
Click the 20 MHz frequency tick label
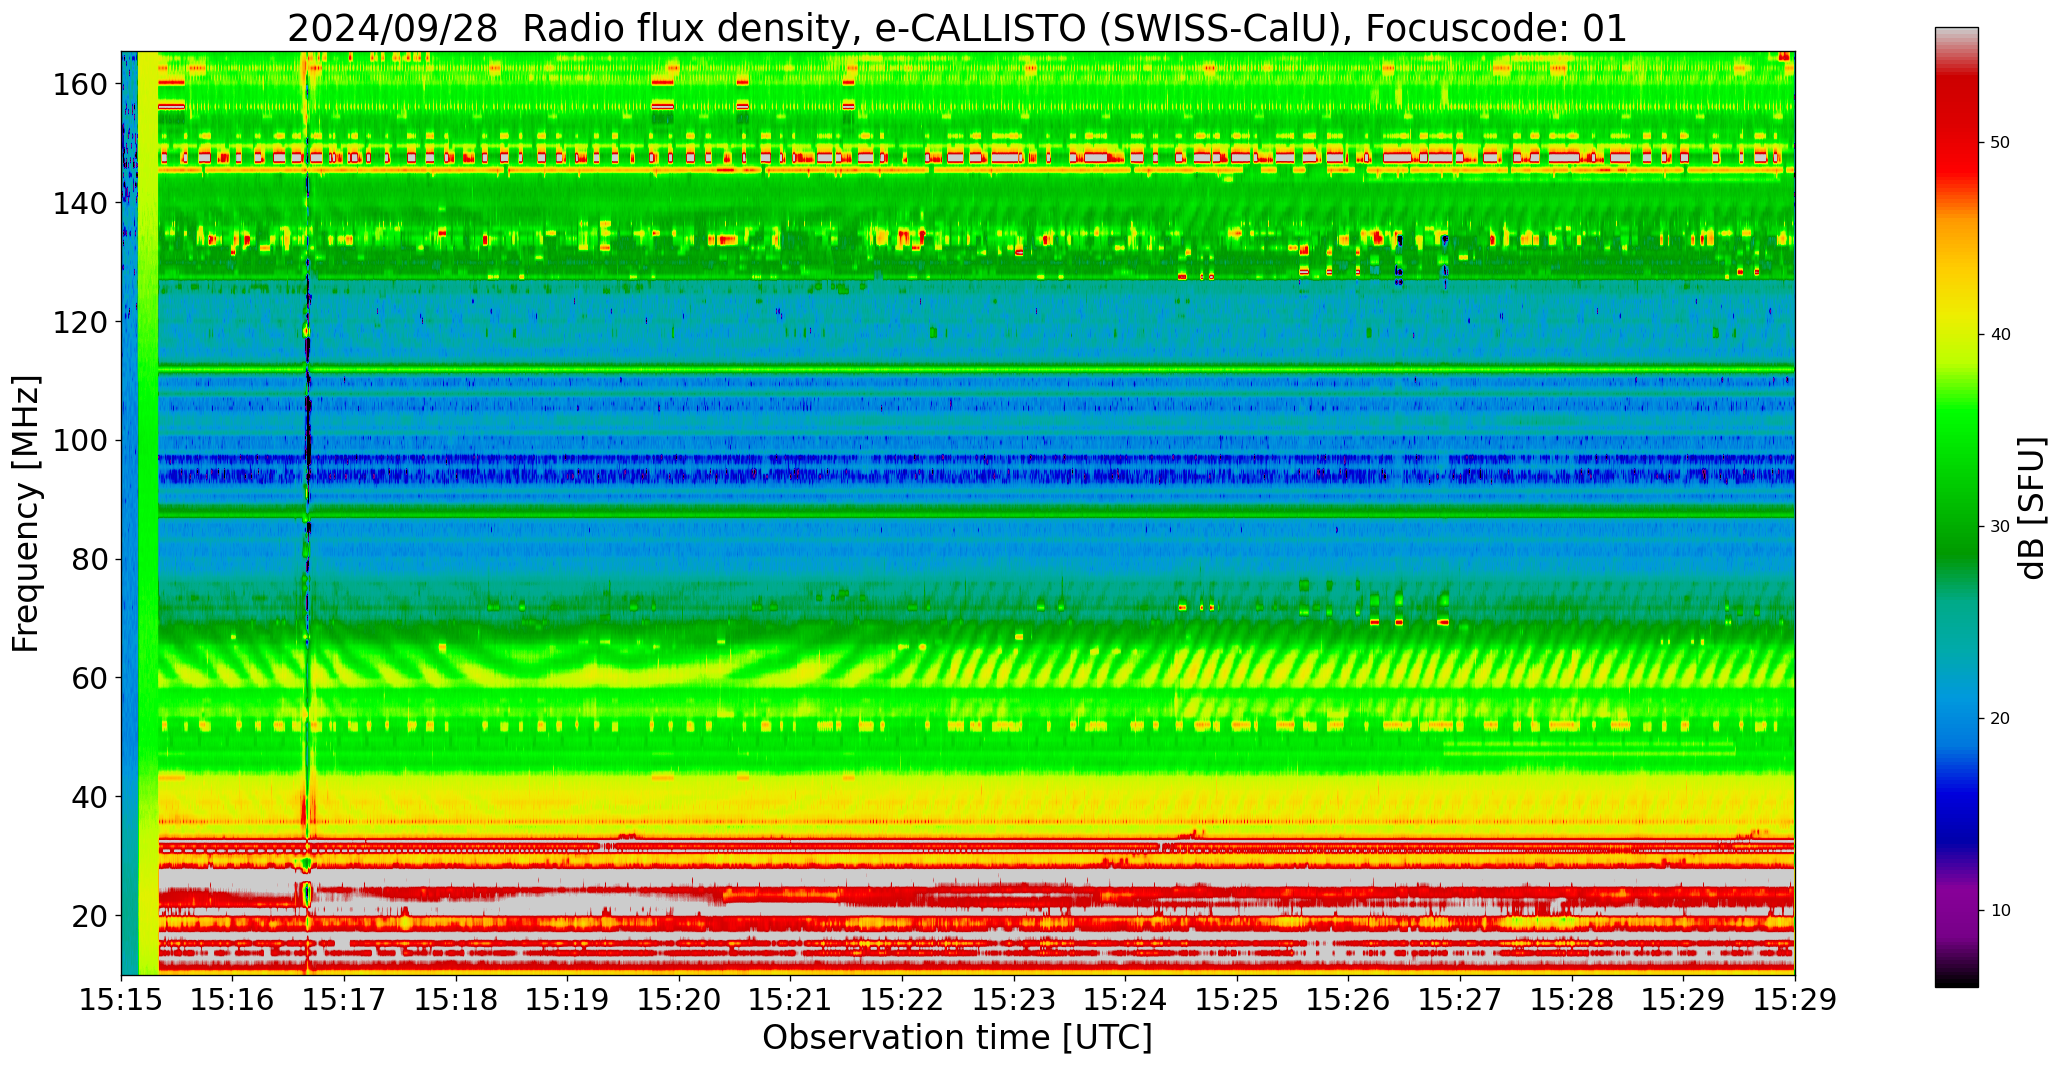90,916
